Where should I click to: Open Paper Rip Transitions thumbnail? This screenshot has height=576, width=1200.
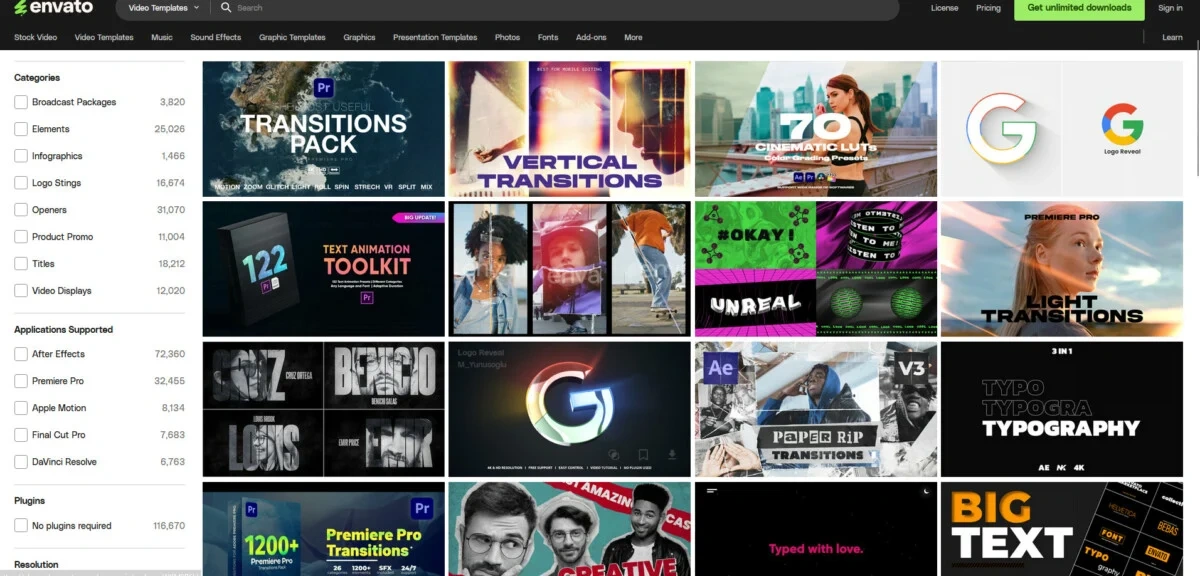coord(816,409)
